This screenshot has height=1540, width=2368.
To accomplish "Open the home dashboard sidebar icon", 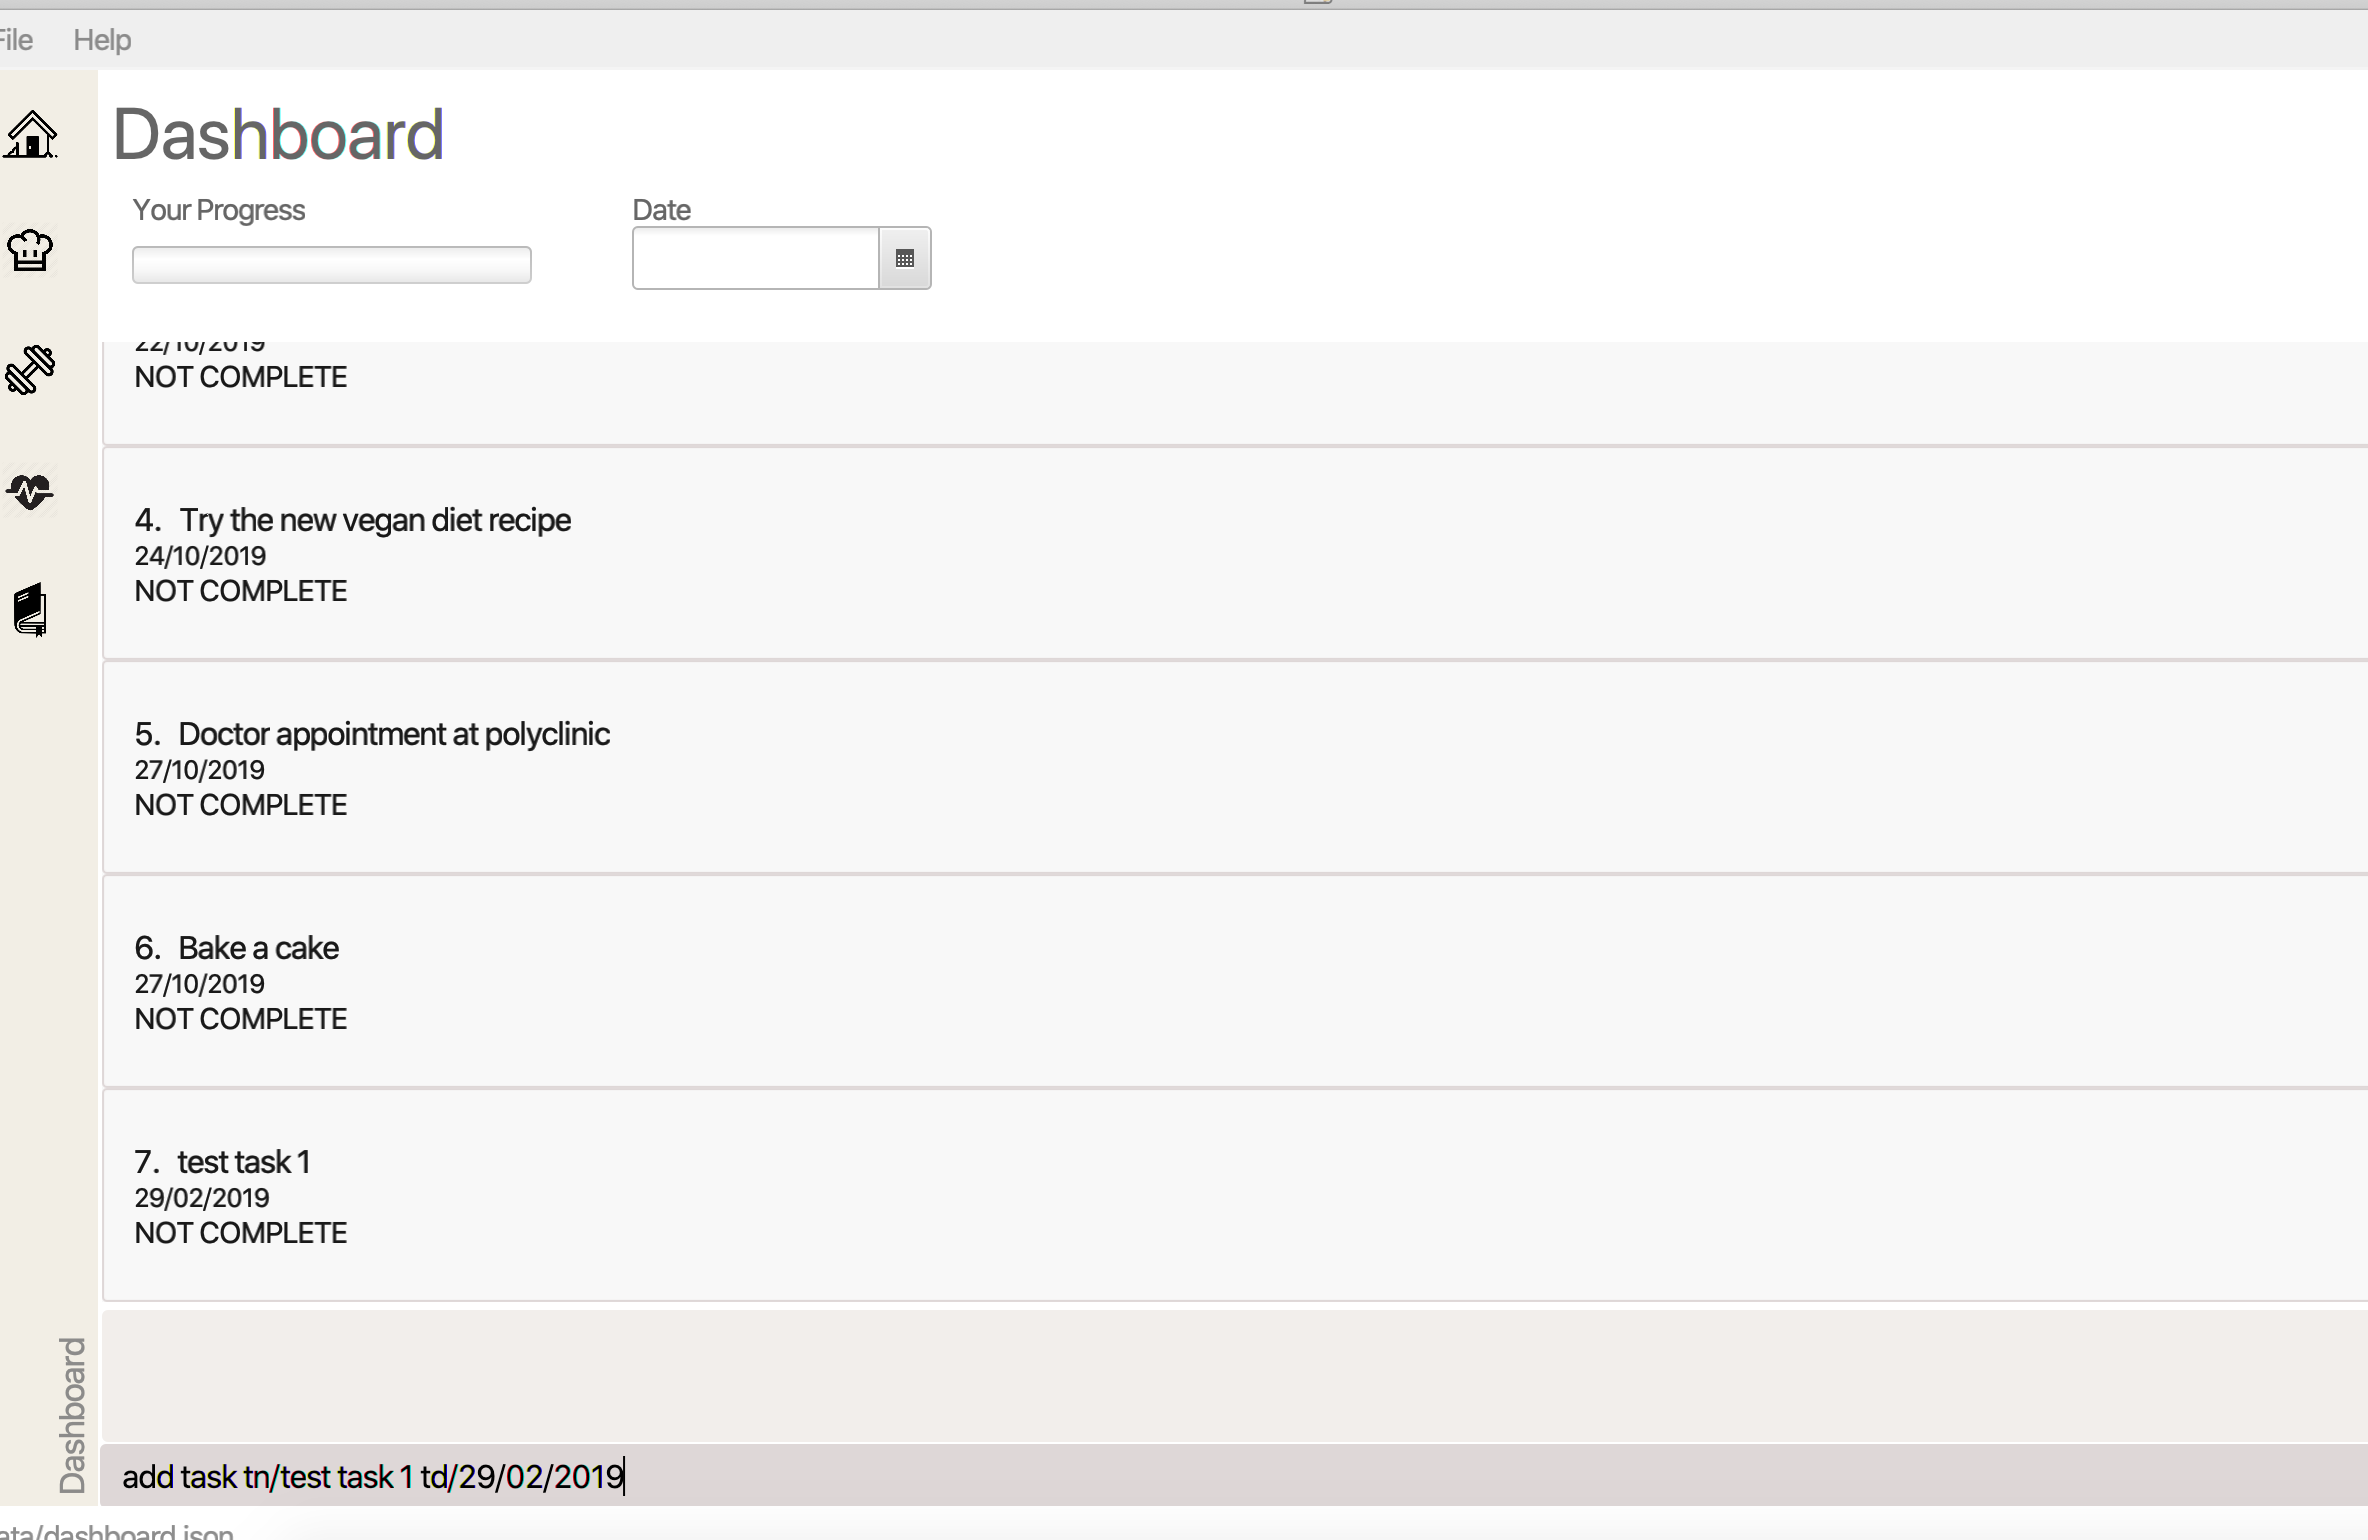I will [x=31, y=134].
